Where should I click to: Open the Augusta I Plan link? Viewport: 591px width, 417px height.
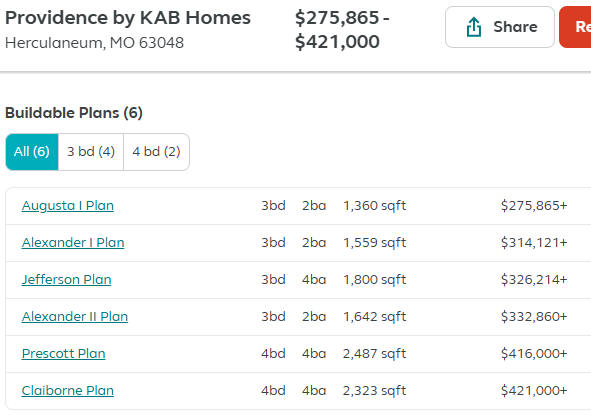coord(68,205)
